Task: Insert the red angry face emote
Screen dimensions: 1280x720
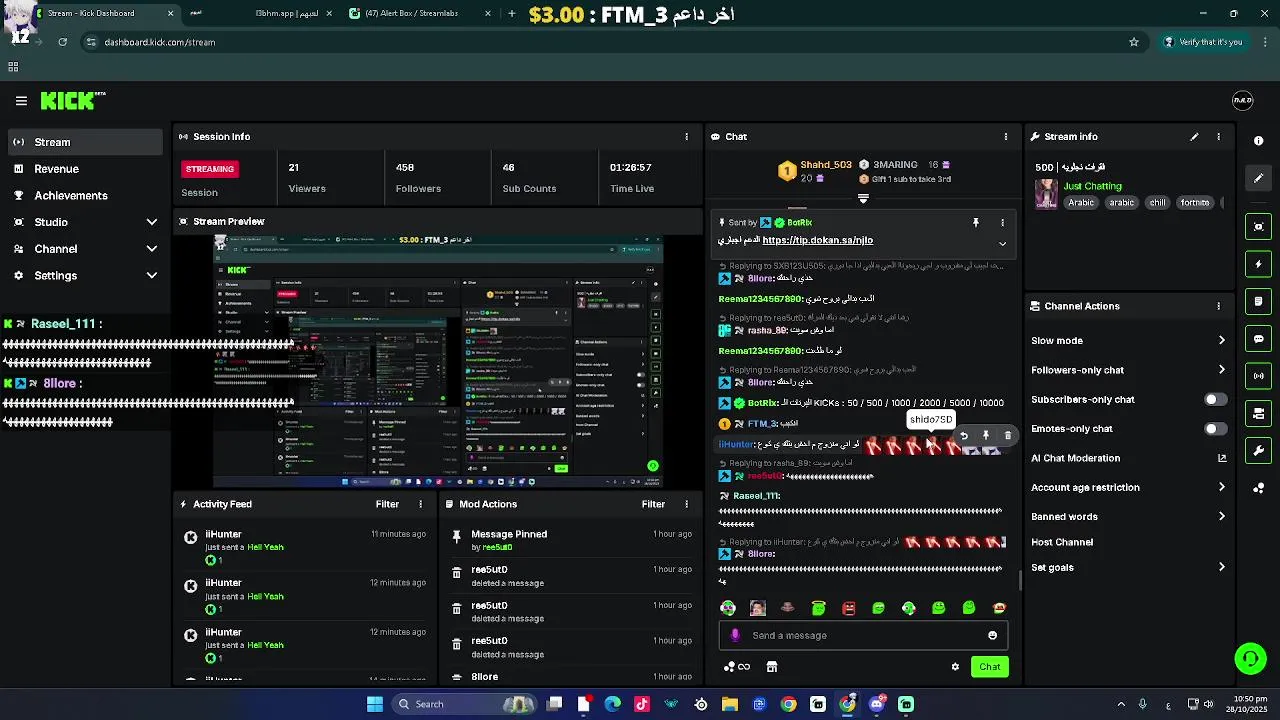Action: point(849,608)
